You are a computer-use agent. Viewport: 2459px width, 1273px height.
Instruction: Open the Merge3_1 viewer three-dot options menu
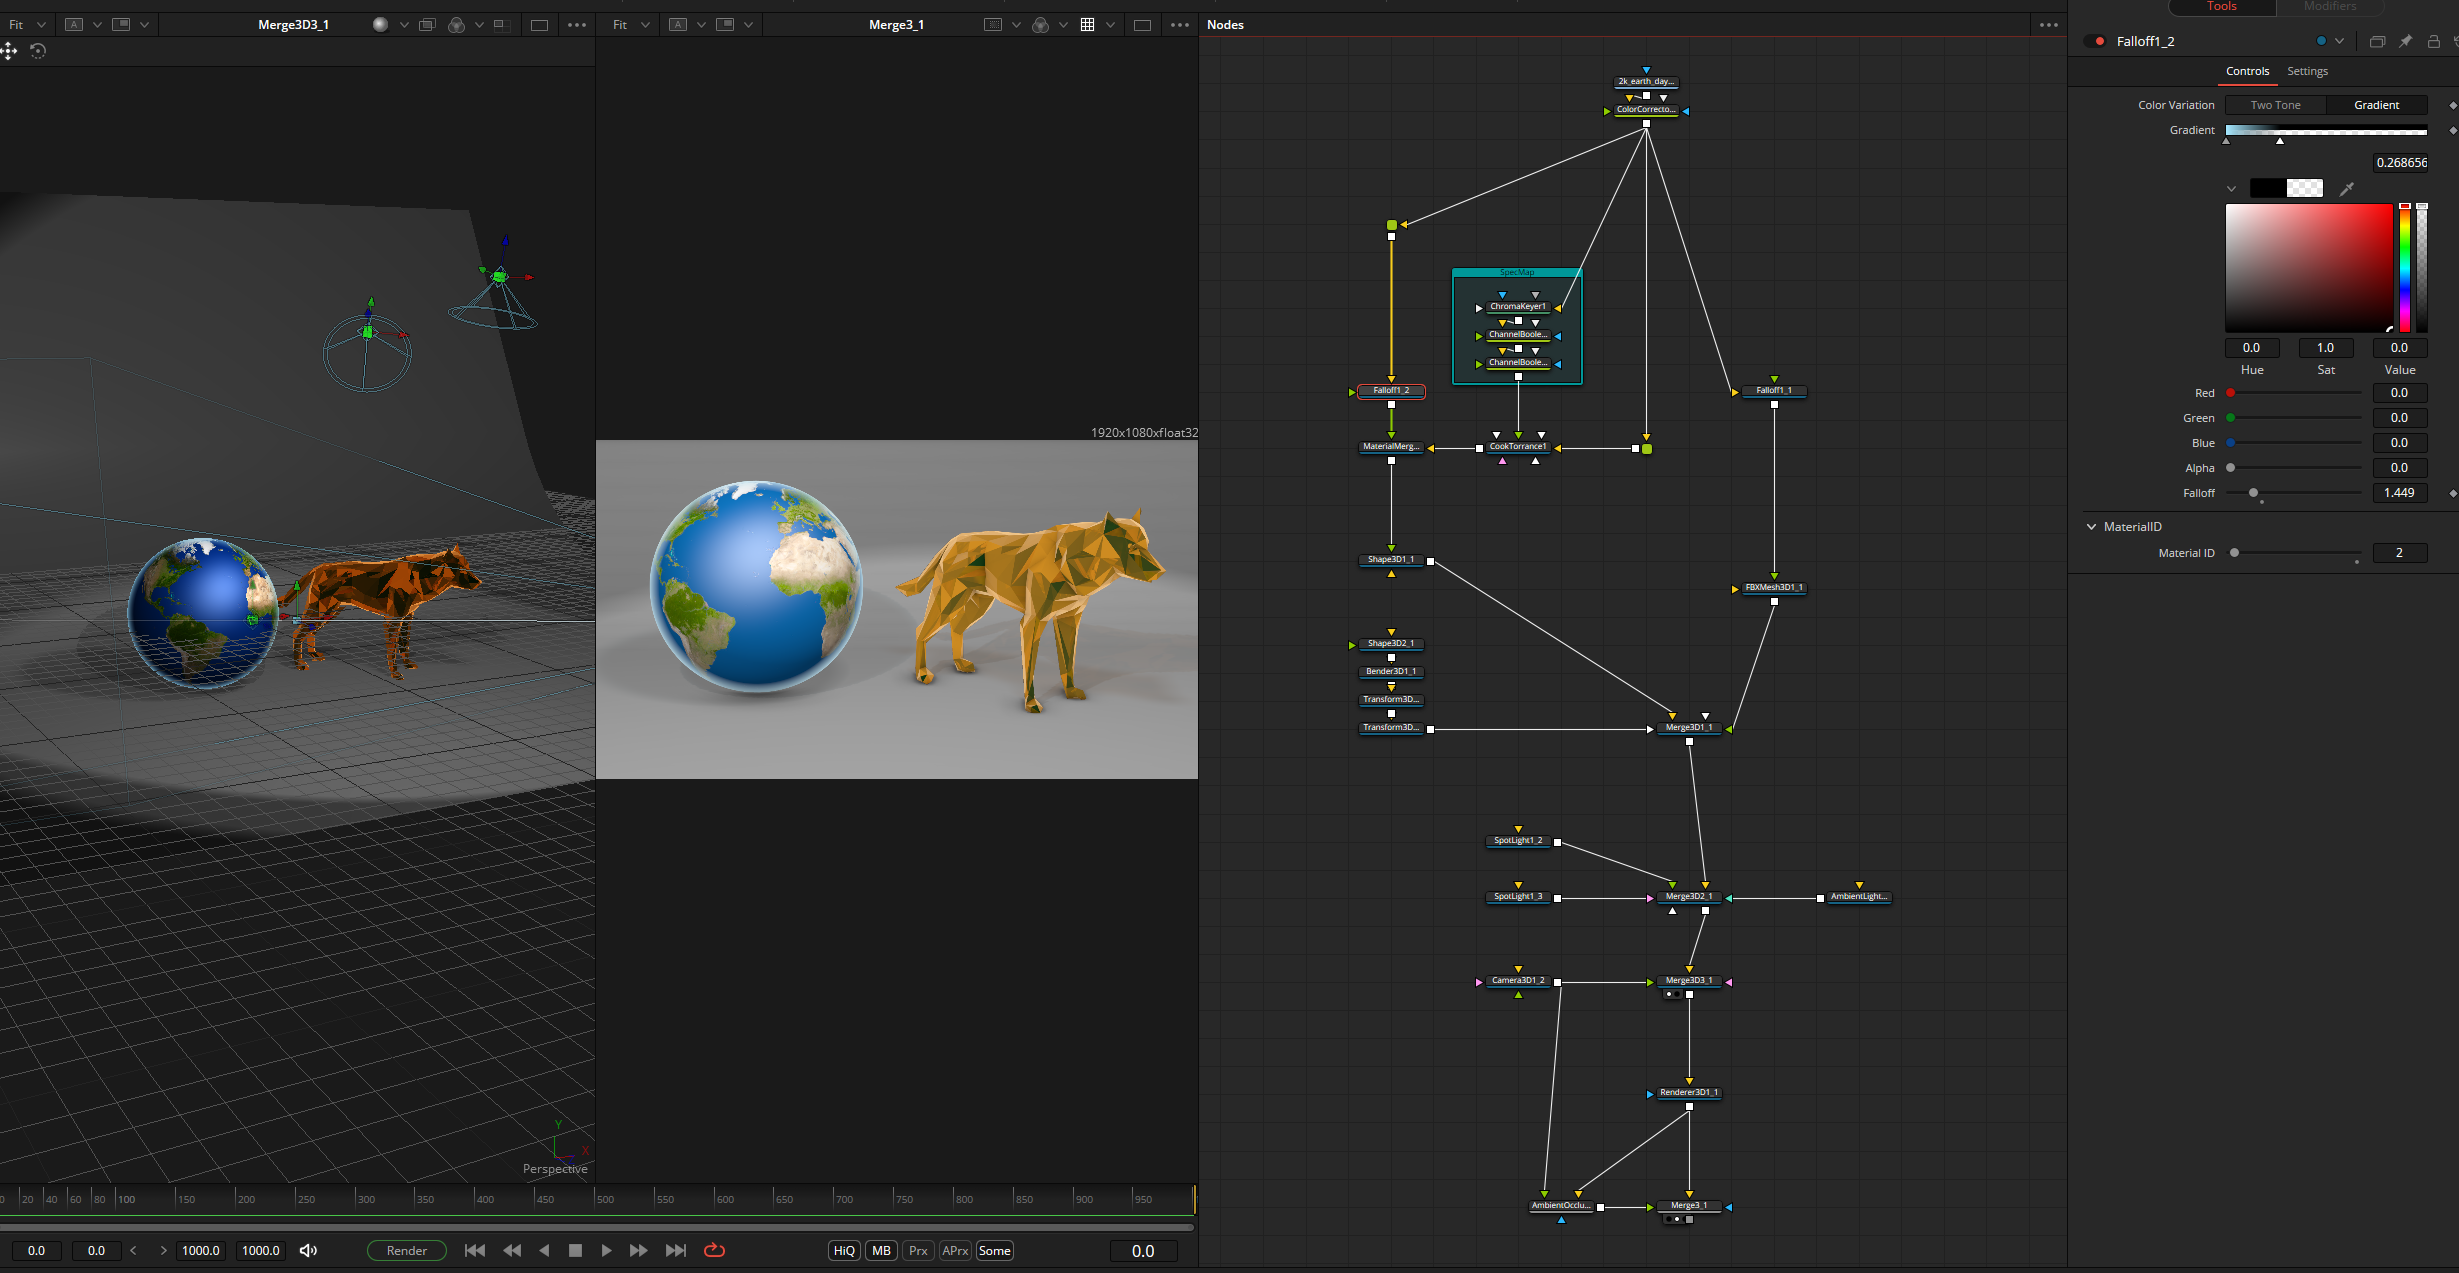click(1180, 25)
